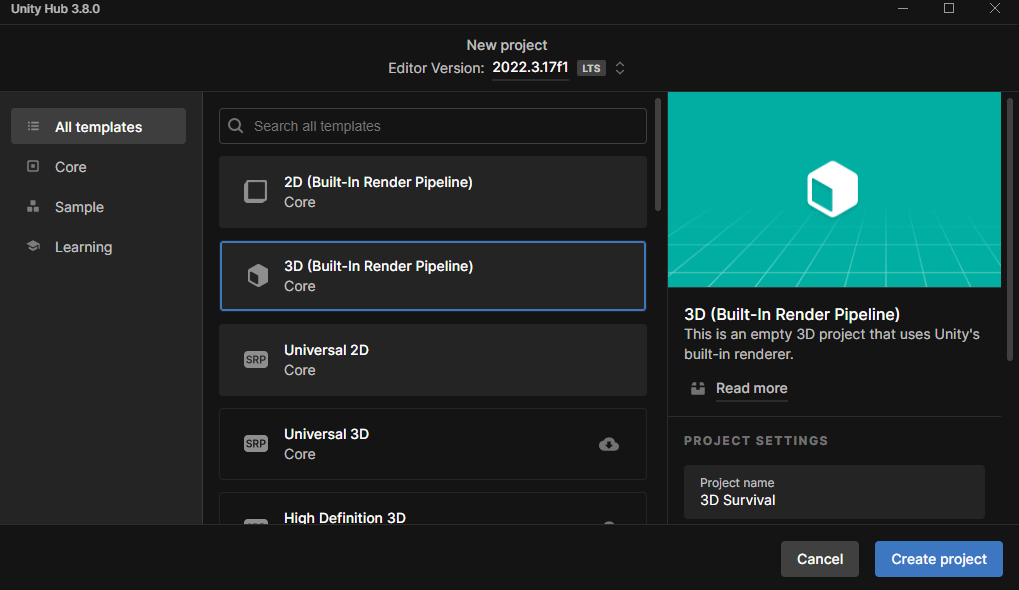Viewport: 1019px width, 590px height.
Task: Click the Core category icon in sidebar
Action: tap(33, 166)
